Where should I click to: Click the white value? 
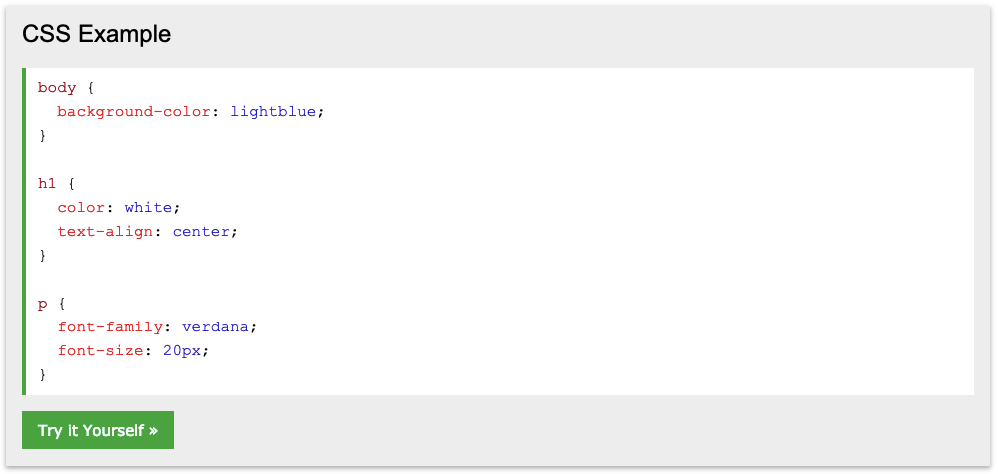pos(148,208)
